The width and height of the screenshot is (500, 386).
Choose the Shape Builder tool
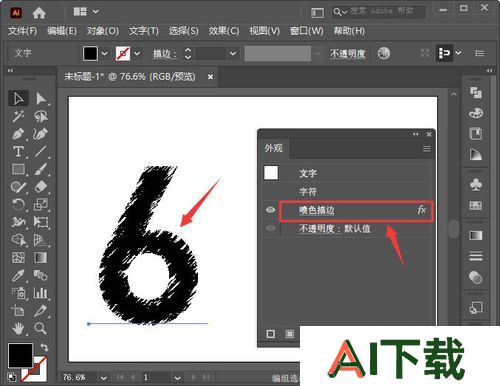(18, 240)
